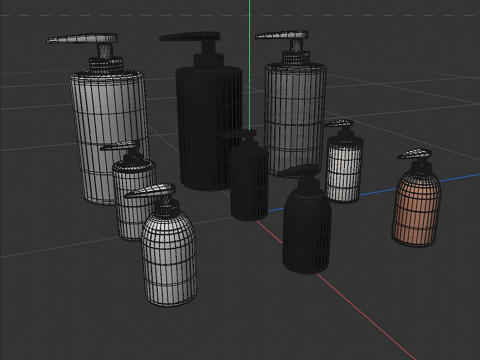Click the pump nozzle of the left tall bottle
This screenshot has width=480, height=360.
82,39
